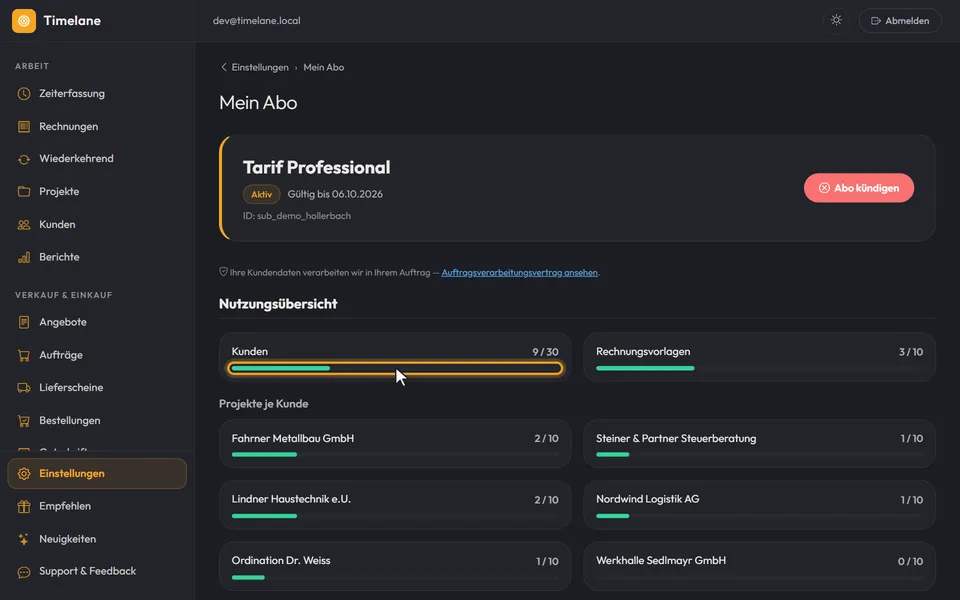Click the Mein Abo breadcrumb text

324,67
